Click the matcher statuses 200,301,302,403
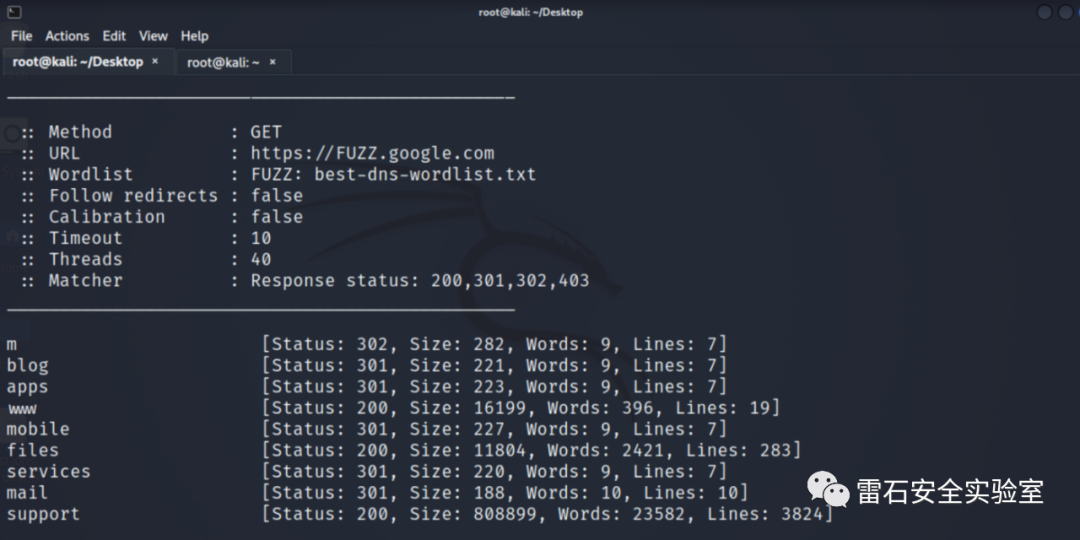 [x=510, y=281]
